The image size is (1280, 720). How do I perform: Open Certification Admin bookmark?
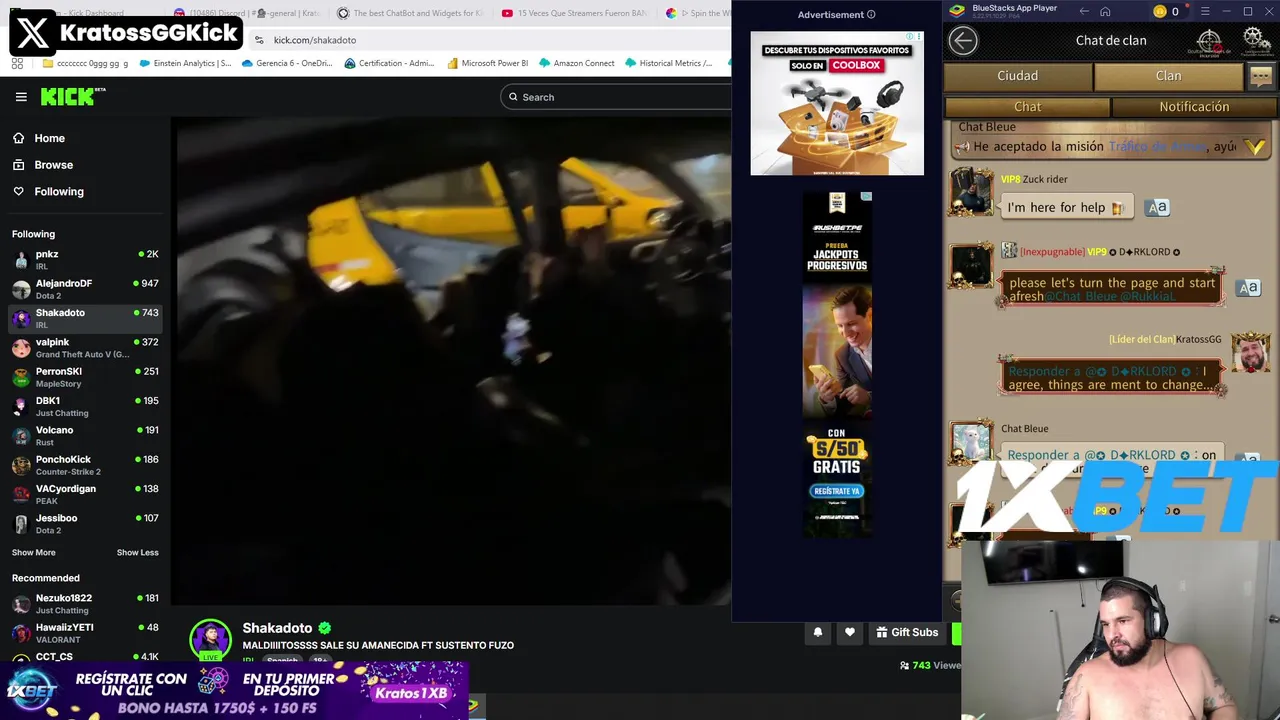(389, 63)
